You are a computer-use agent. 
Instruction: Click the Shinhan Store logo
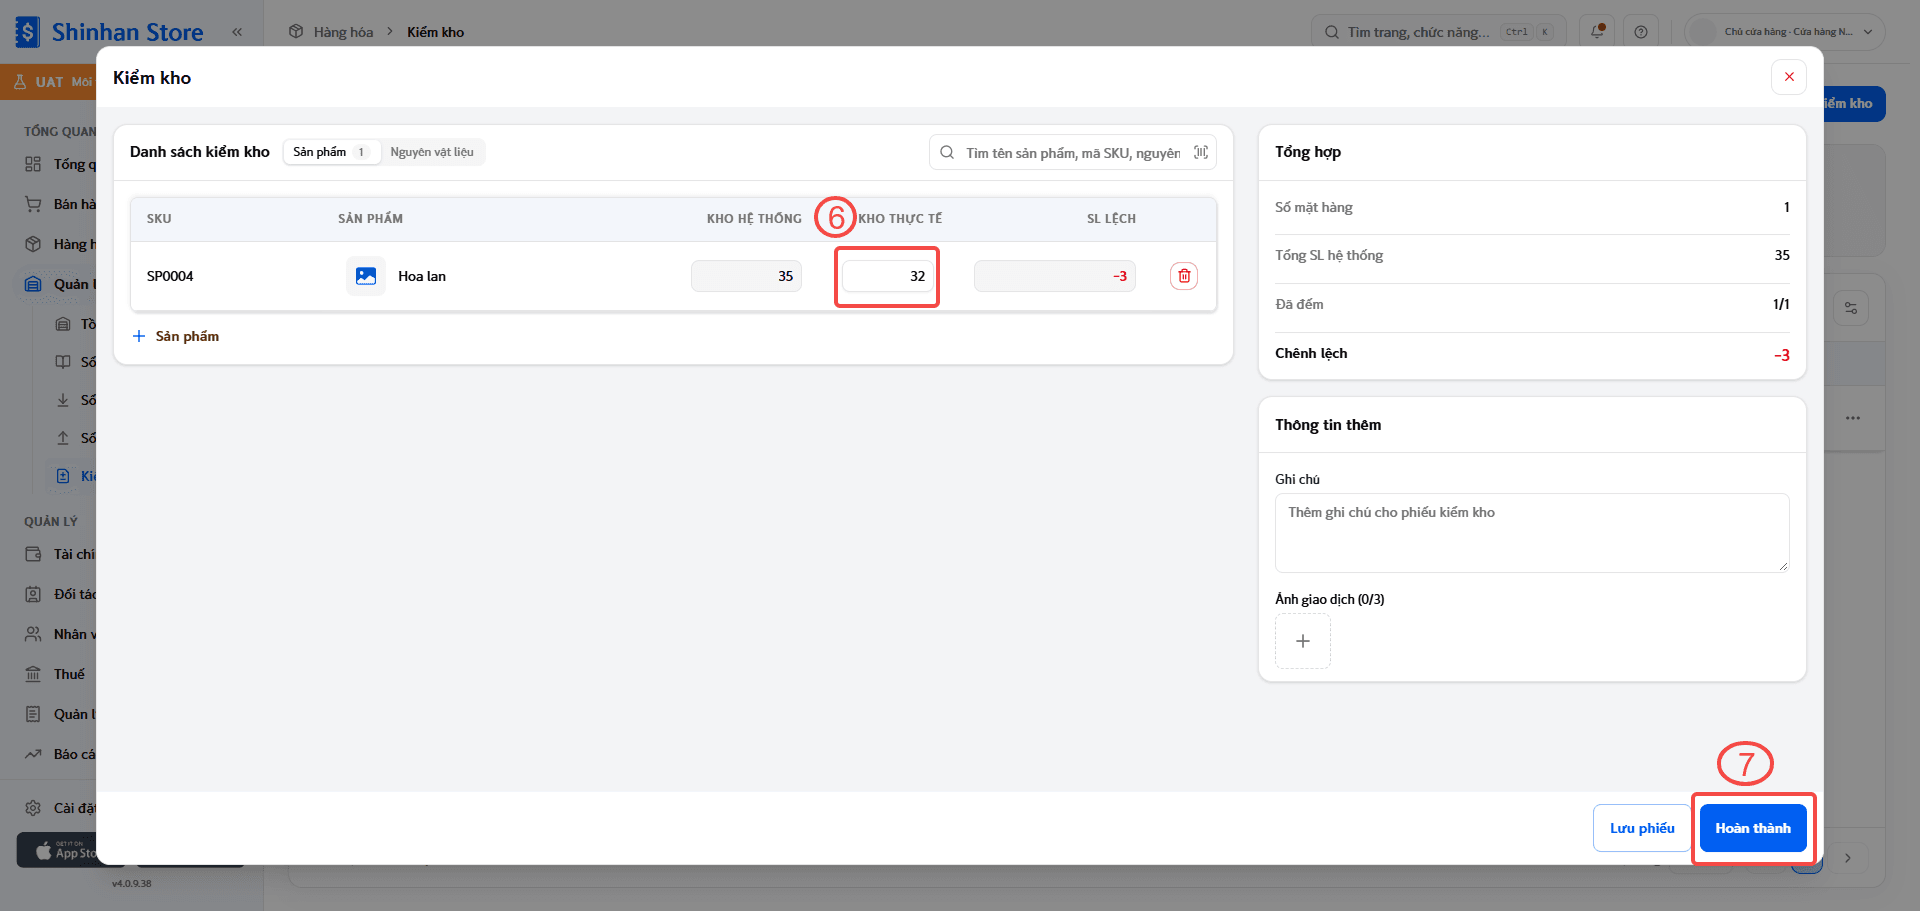tap(110, 32)
